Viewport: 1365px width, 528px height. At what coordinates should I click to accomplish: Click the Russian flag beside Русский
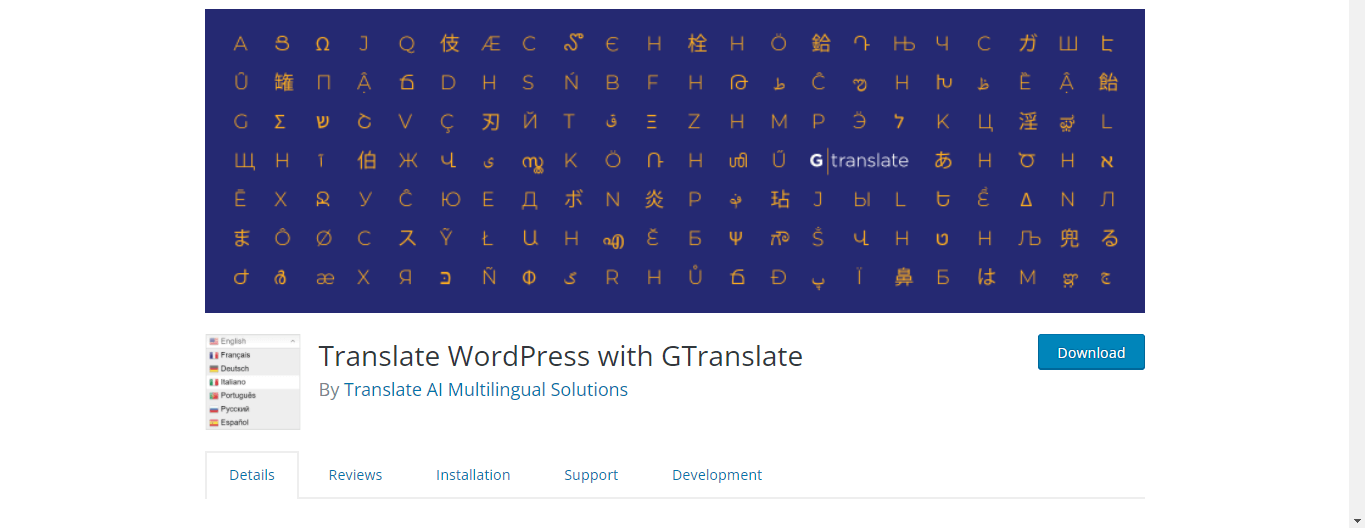coord(213,409)
